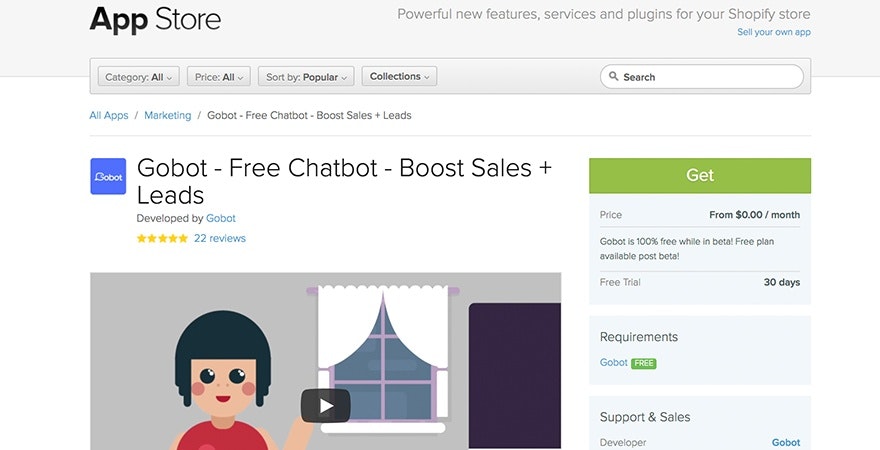
Task: Expand Sort by: Popular dropdown
Action: click(306, 77)
